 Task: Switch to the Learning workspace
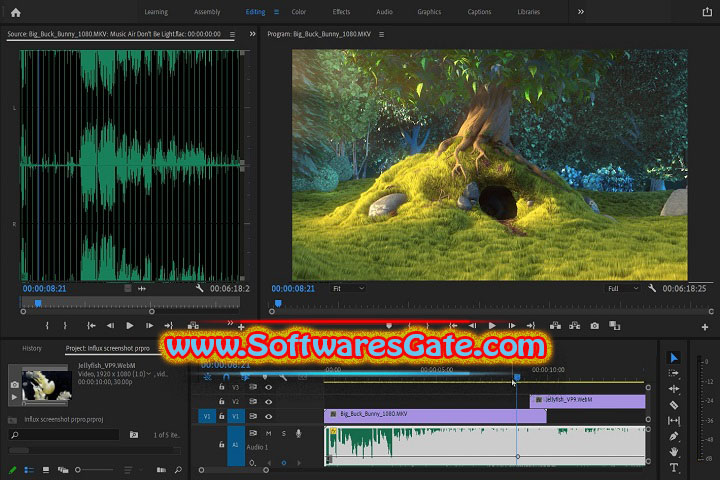click(x=156, y=12)
